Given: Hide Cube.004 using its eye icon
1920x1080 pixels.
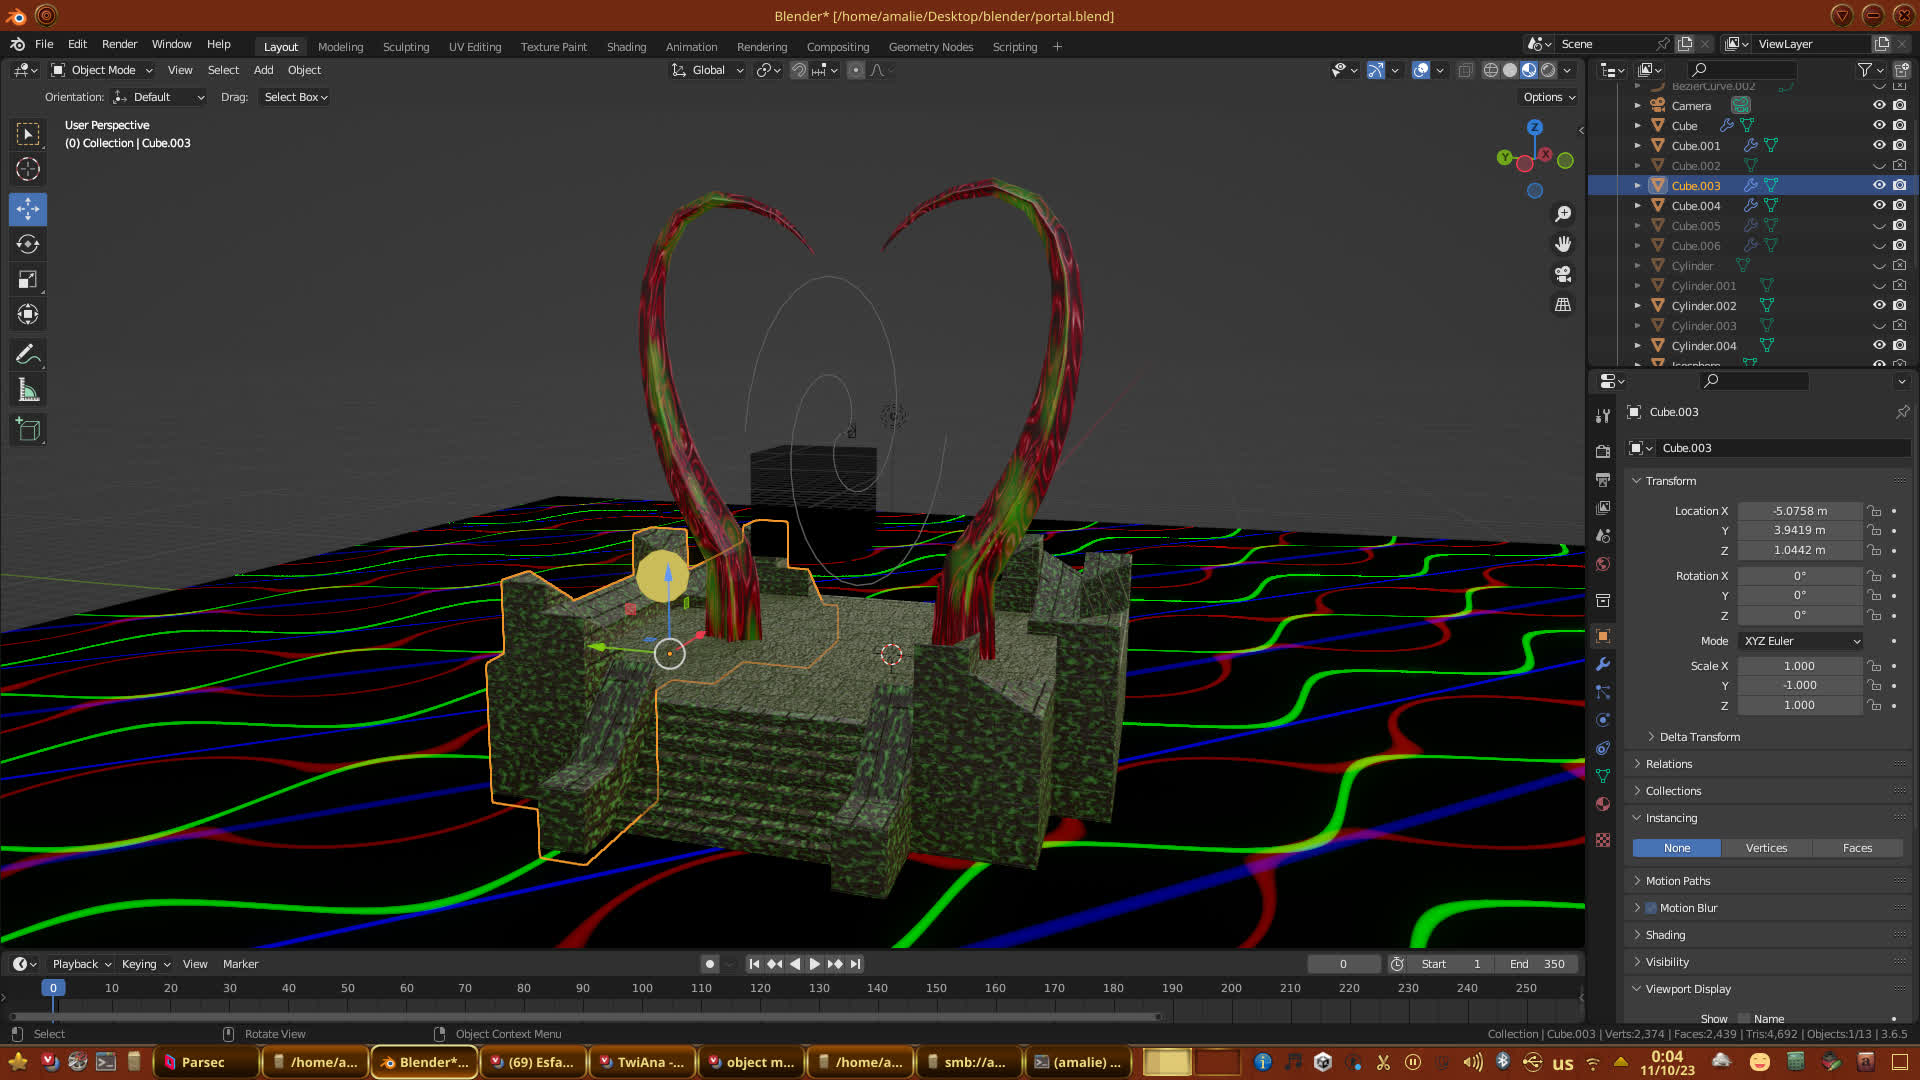Looking at the screenshot, I should coord(1879,205).
